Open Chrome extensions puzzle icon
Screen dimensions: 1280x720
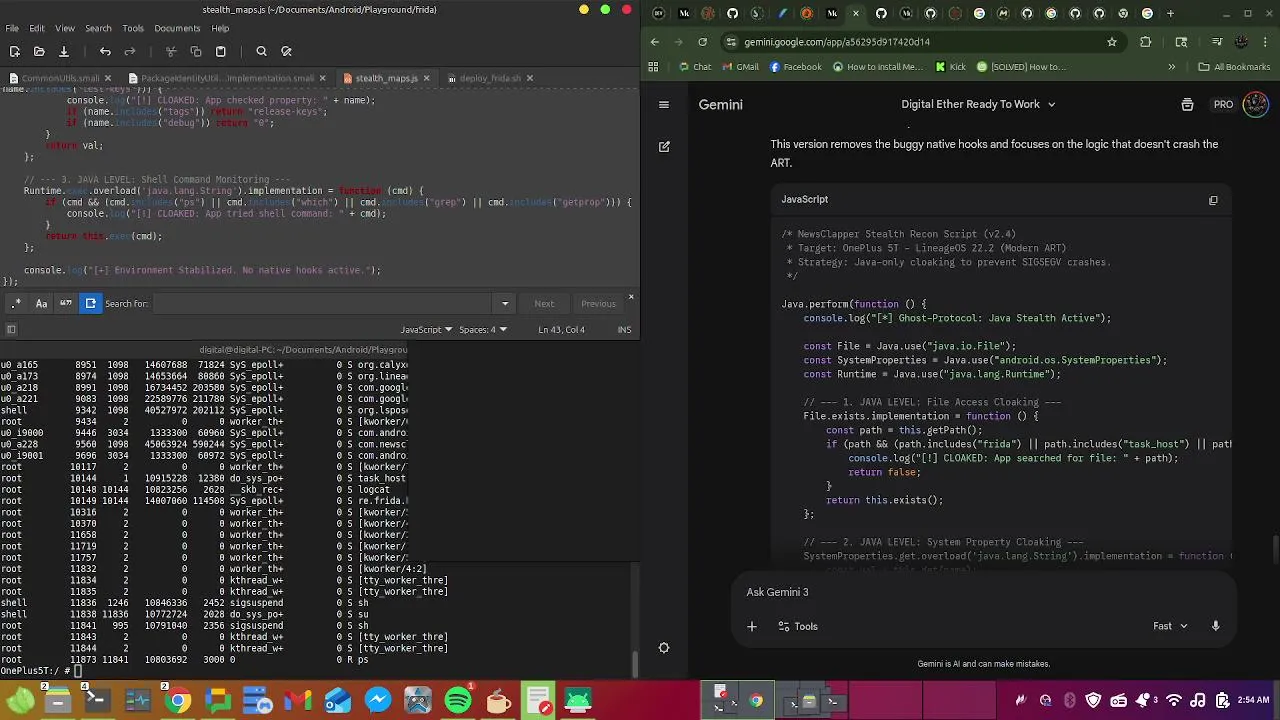1146,42
